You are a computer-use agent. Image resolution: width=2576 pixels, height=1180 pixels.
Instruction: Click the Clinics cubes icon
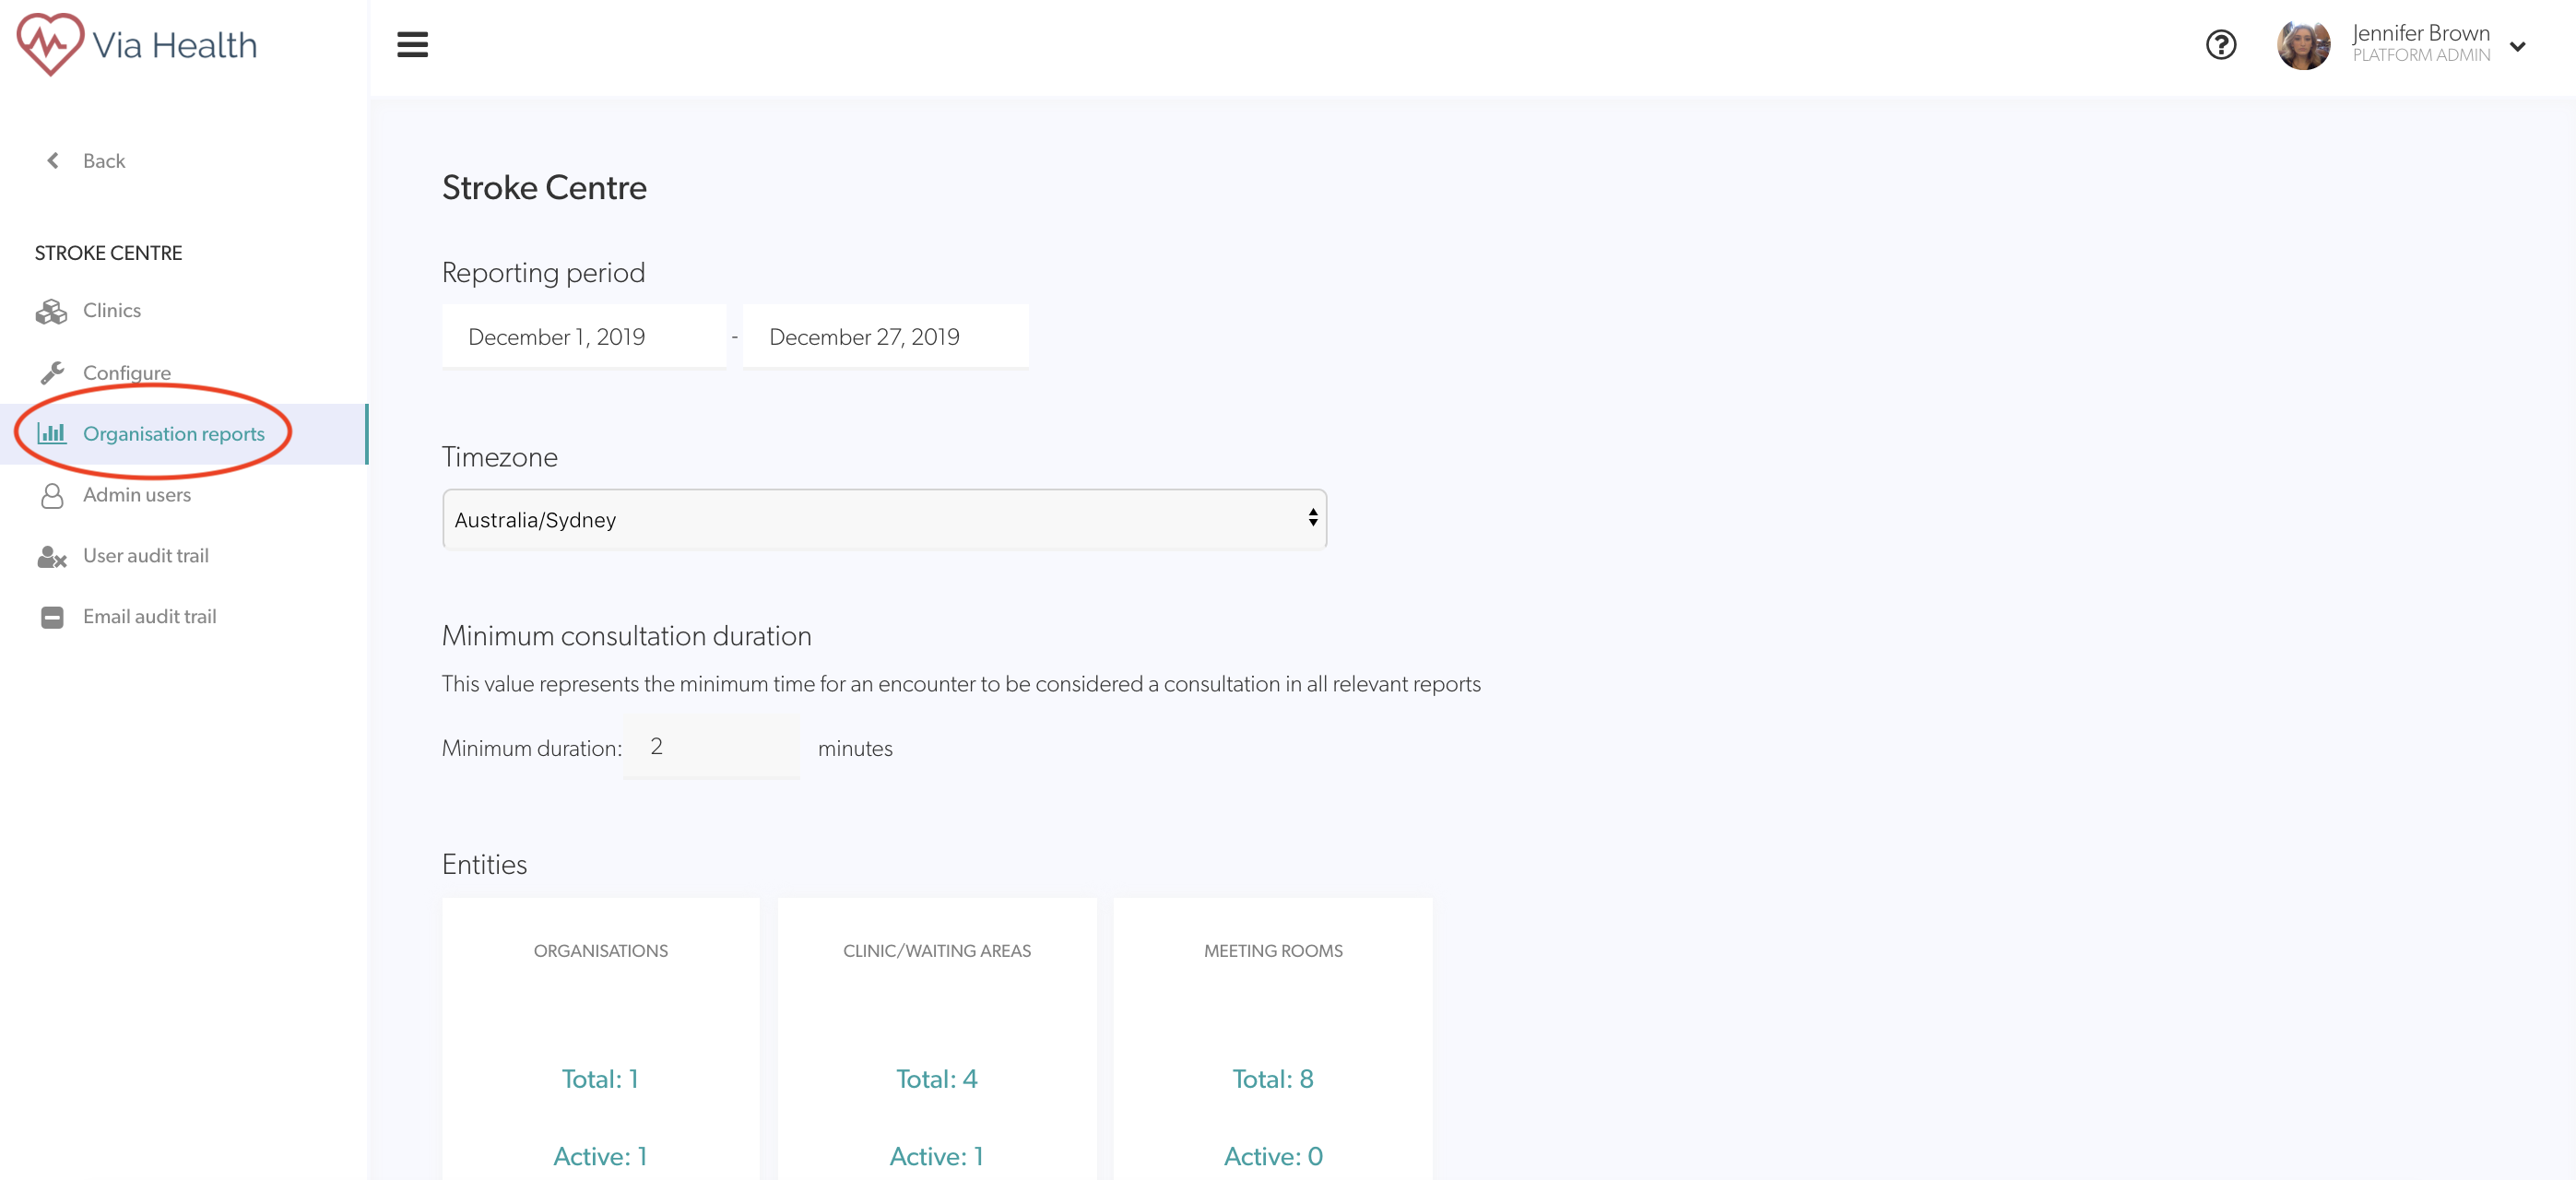(51, 312)
